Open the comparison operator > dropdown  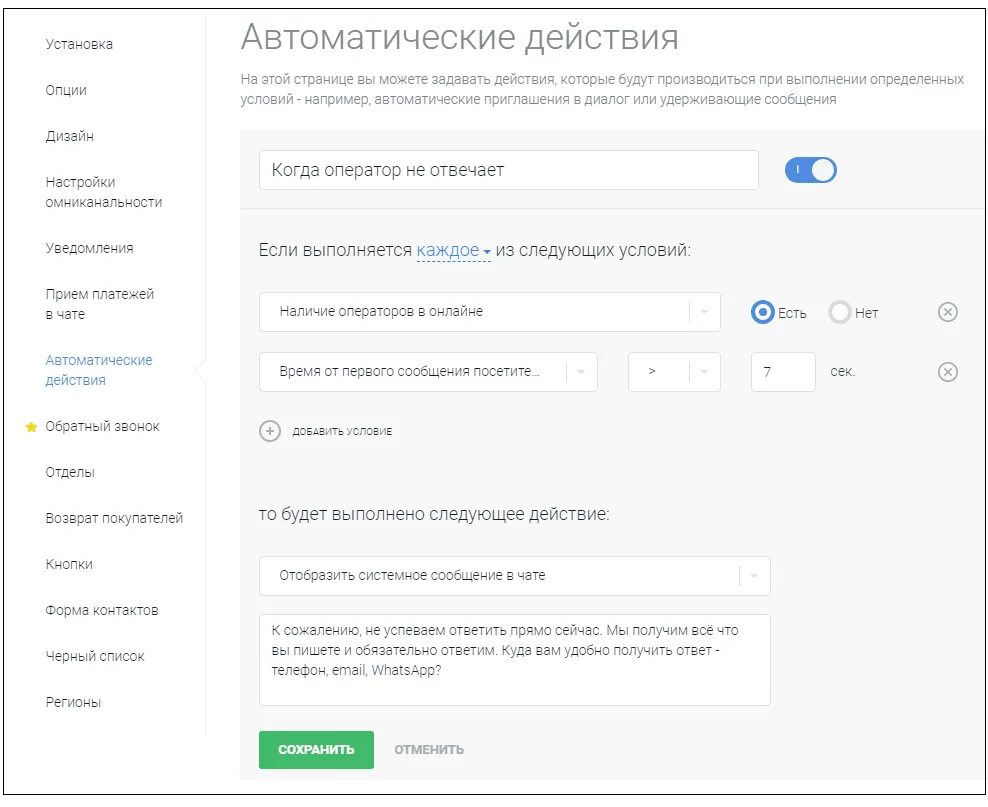click(x=674, y=372)
